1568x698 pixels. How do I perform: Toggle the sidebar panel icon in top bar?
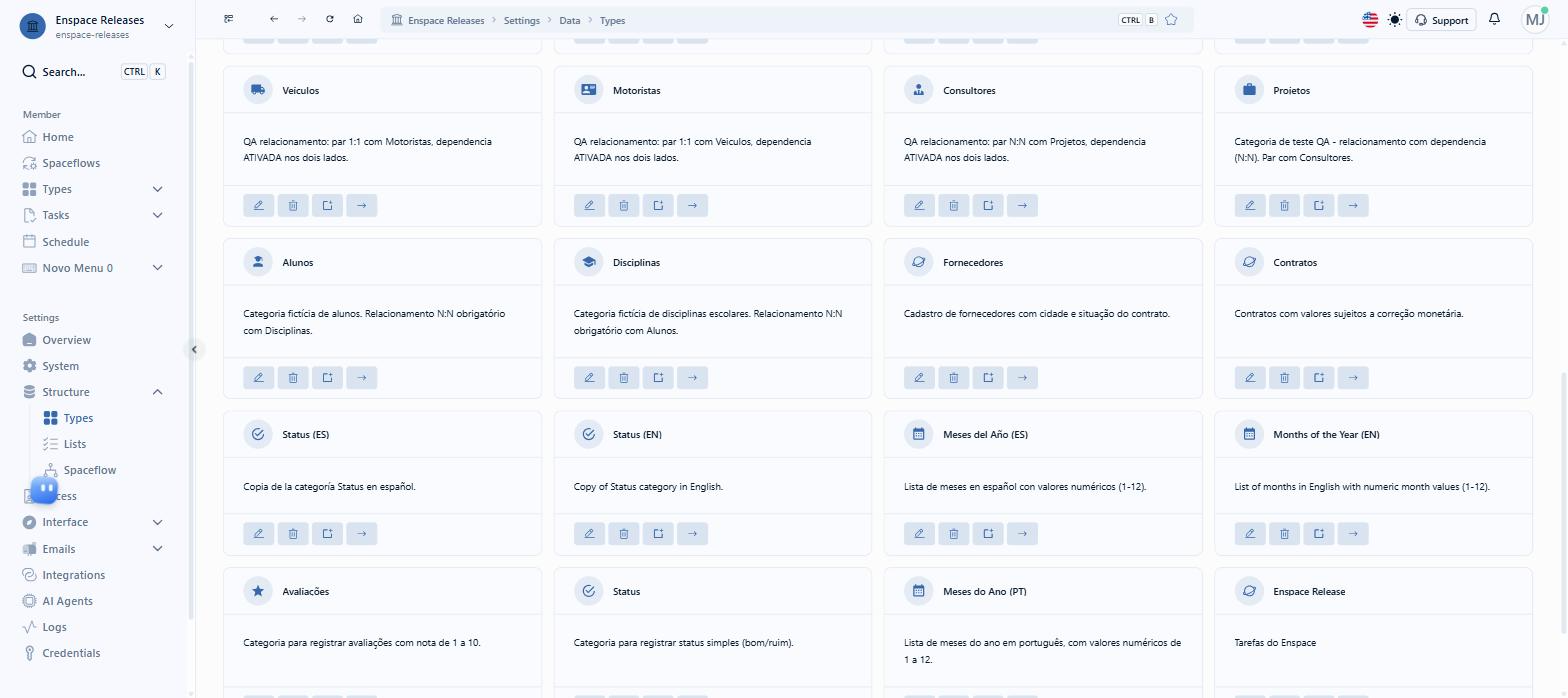229,19
